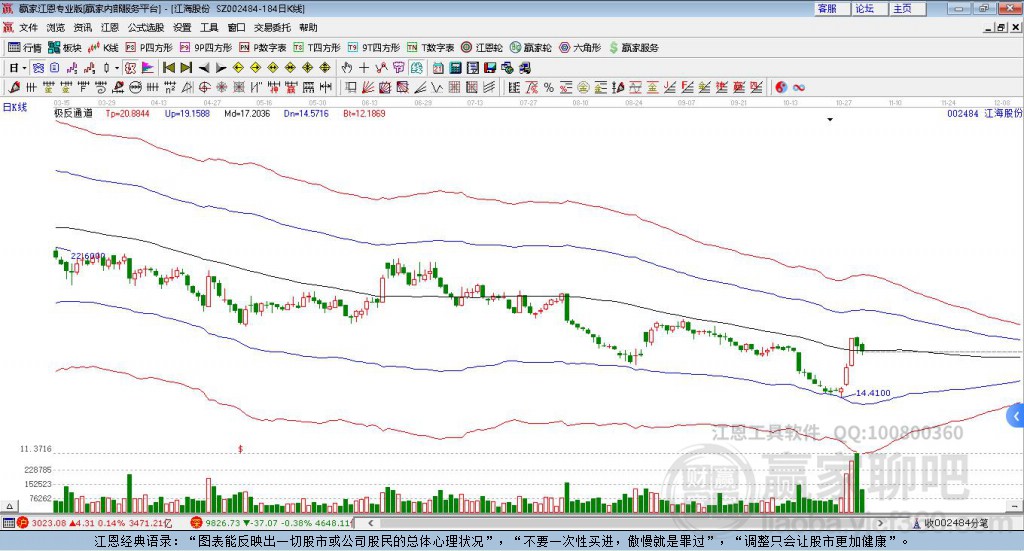The width and height of the screenshot is (1024, 551).
Task: Select the fan lines drawing tool
Action: 367,87
